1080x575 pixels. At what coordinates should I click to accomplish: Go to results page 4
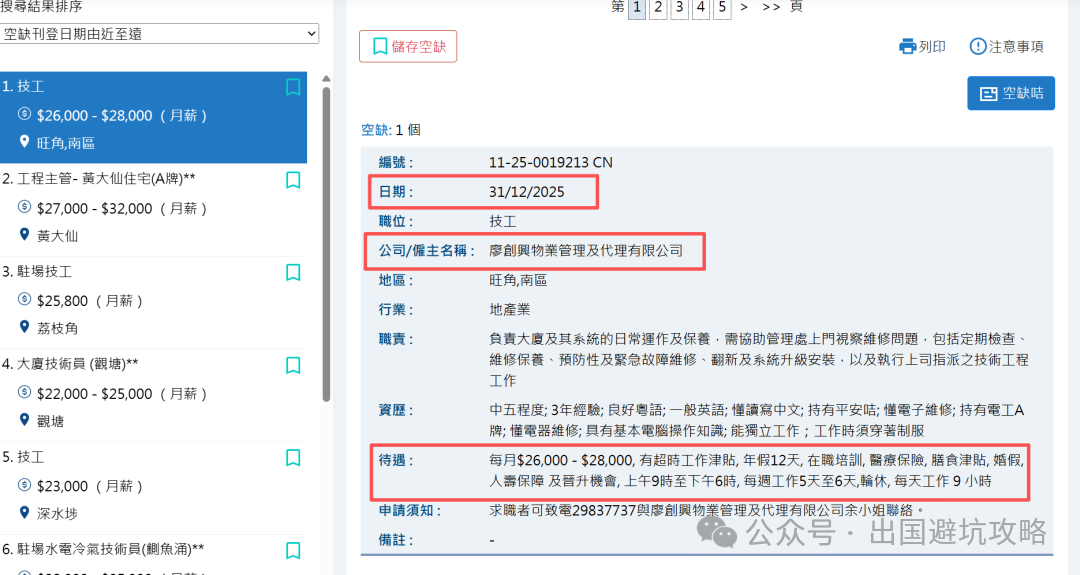(700, 8)
